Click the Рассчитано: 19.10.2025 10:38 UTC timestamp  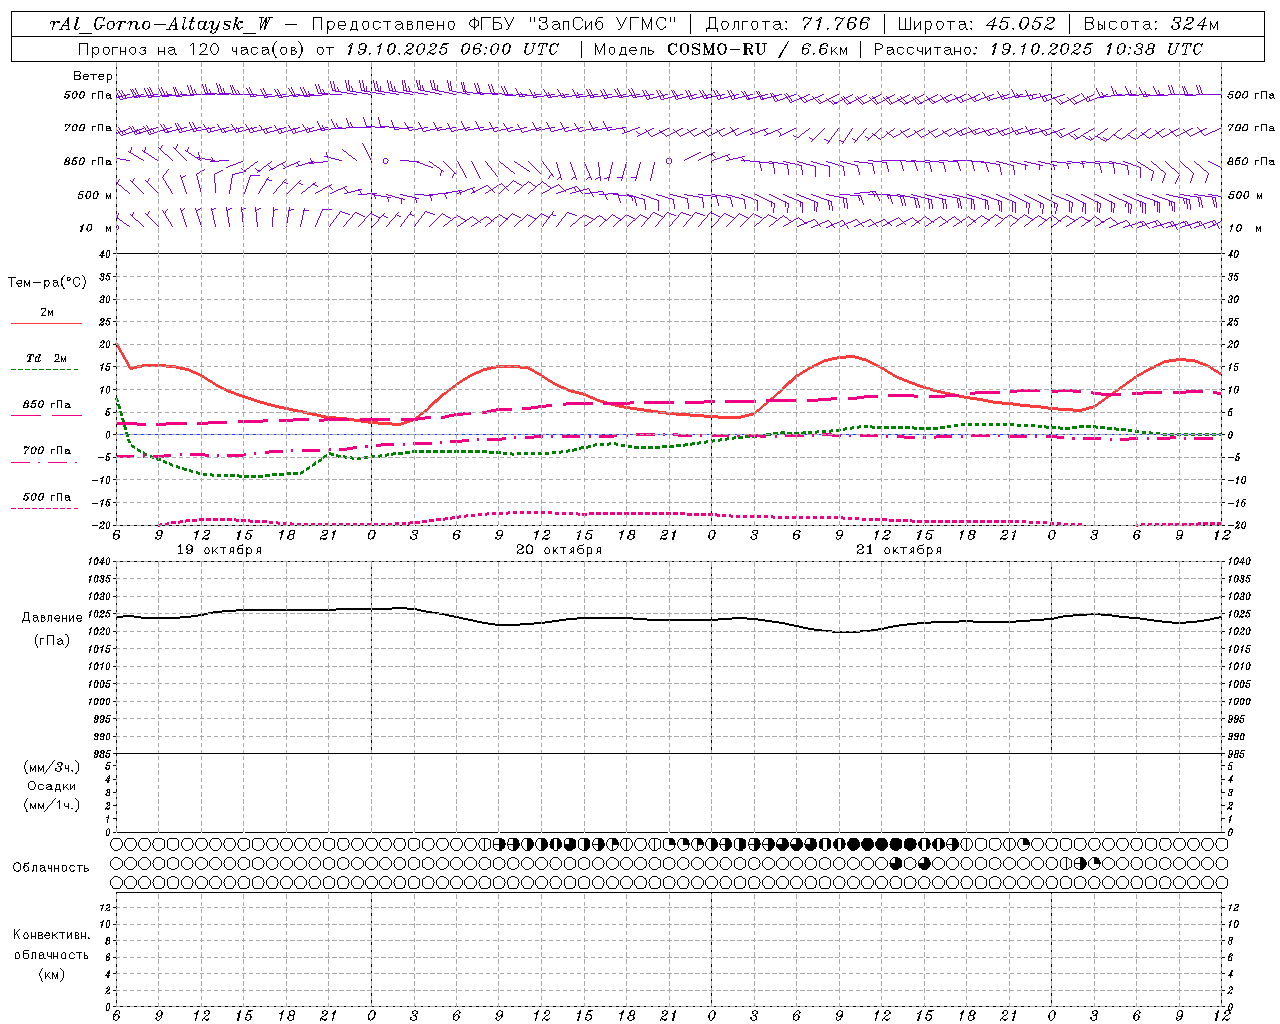(x=1038, y=49)
